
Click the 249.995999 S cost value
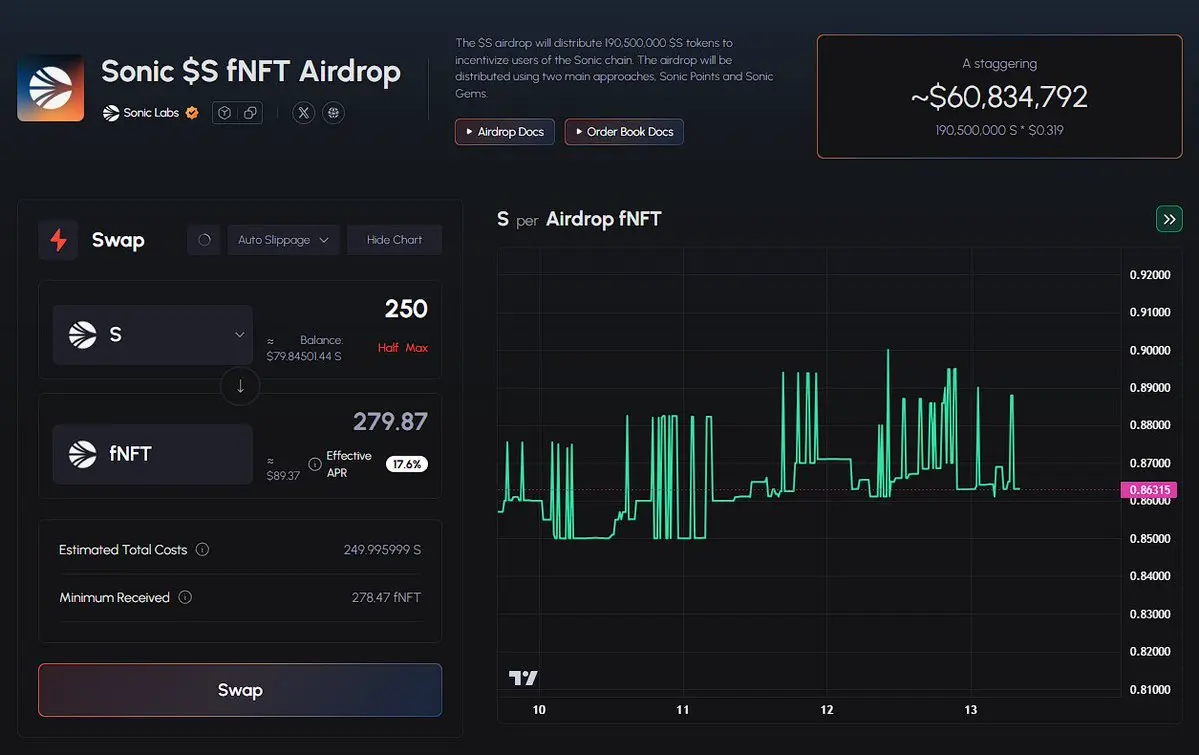tap(382, 549)
